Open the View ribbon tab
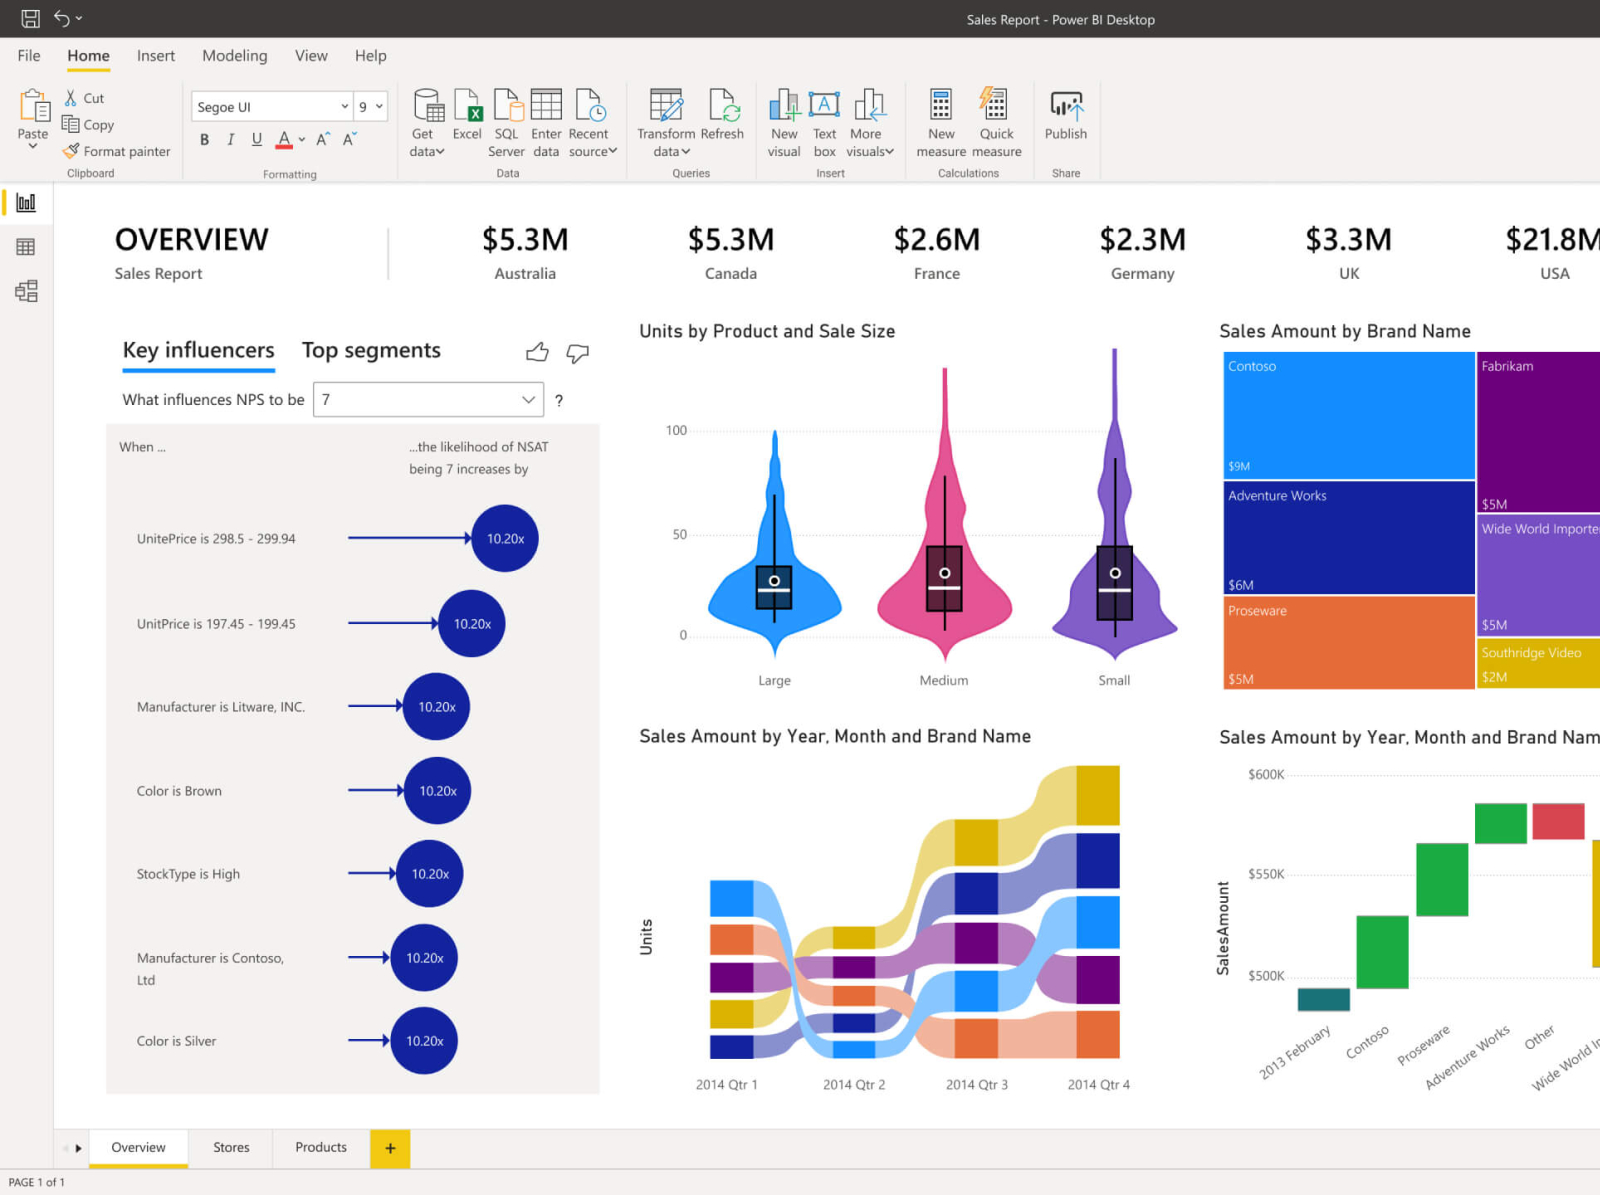1600x1195 pixels. 311,56
